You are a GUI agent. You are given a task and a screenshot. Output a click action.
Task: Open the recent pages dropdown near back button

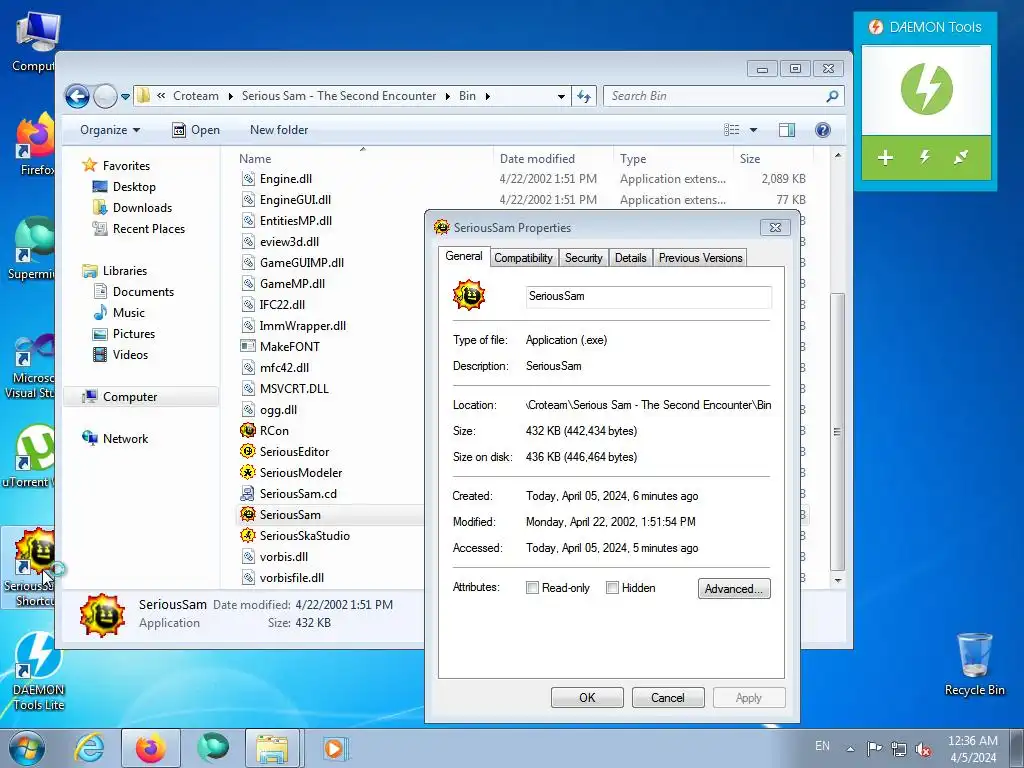click(125, 97)
